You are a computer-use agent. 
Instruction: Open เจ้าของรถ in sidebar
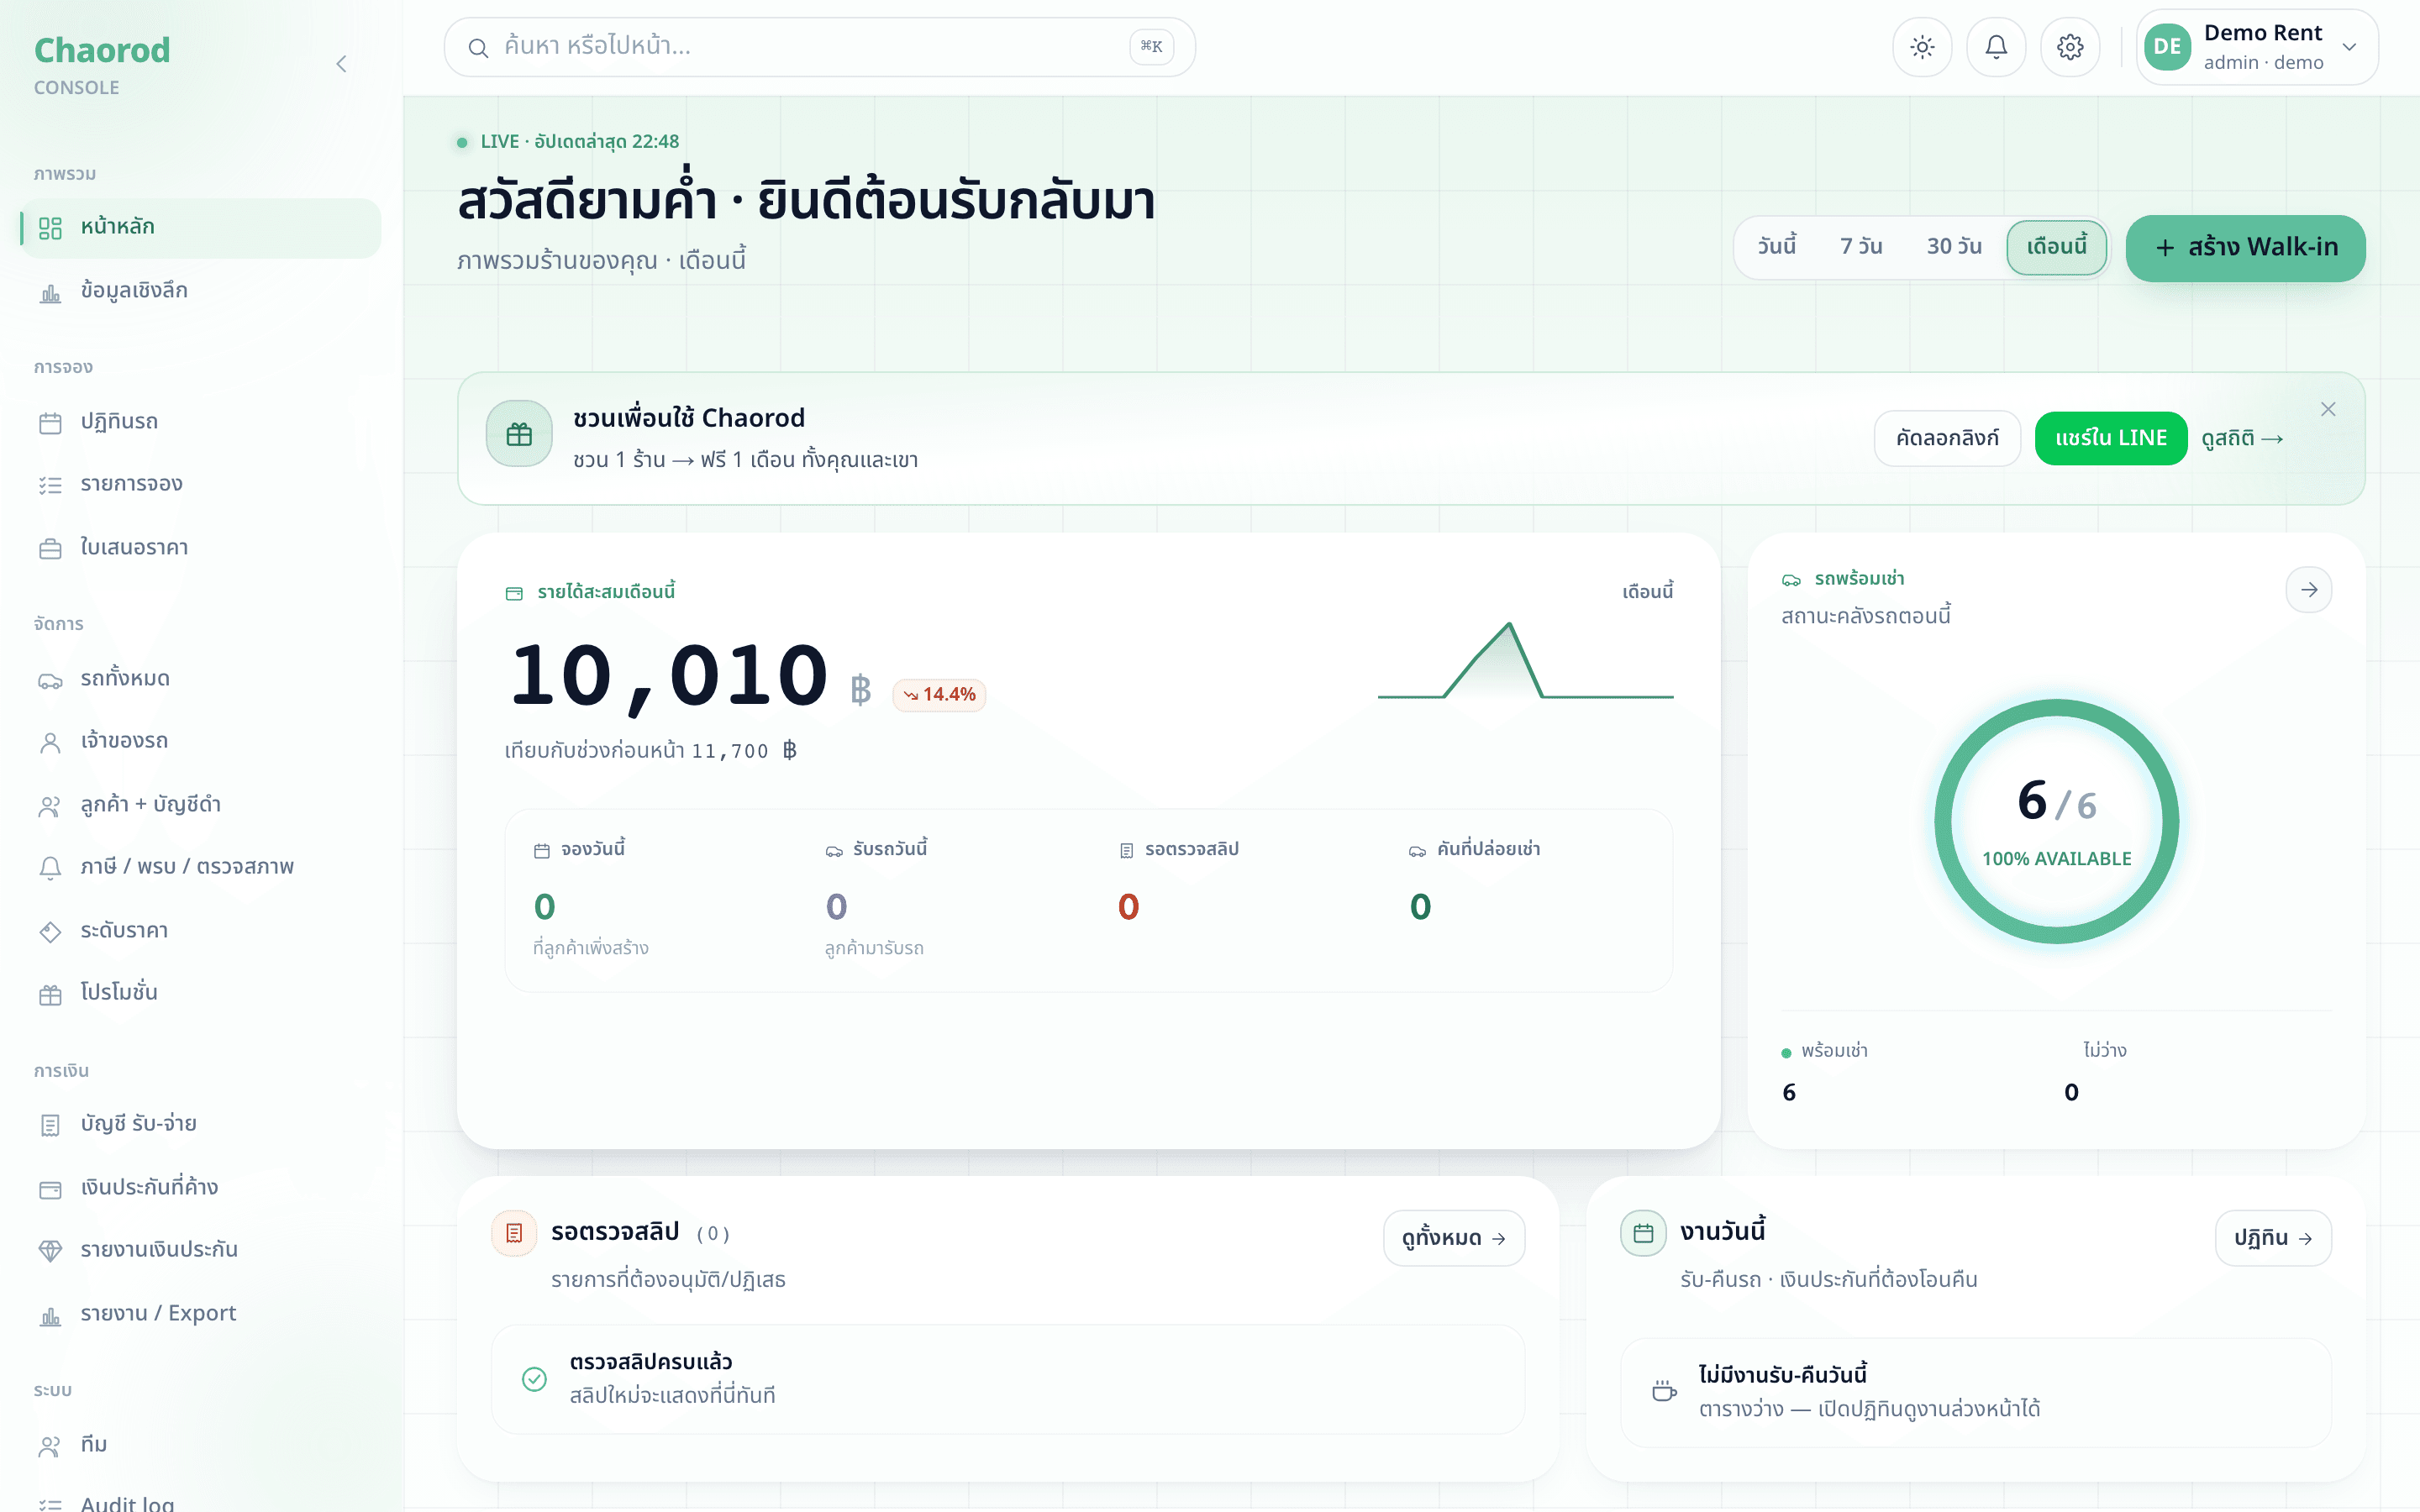click(200, 741)
